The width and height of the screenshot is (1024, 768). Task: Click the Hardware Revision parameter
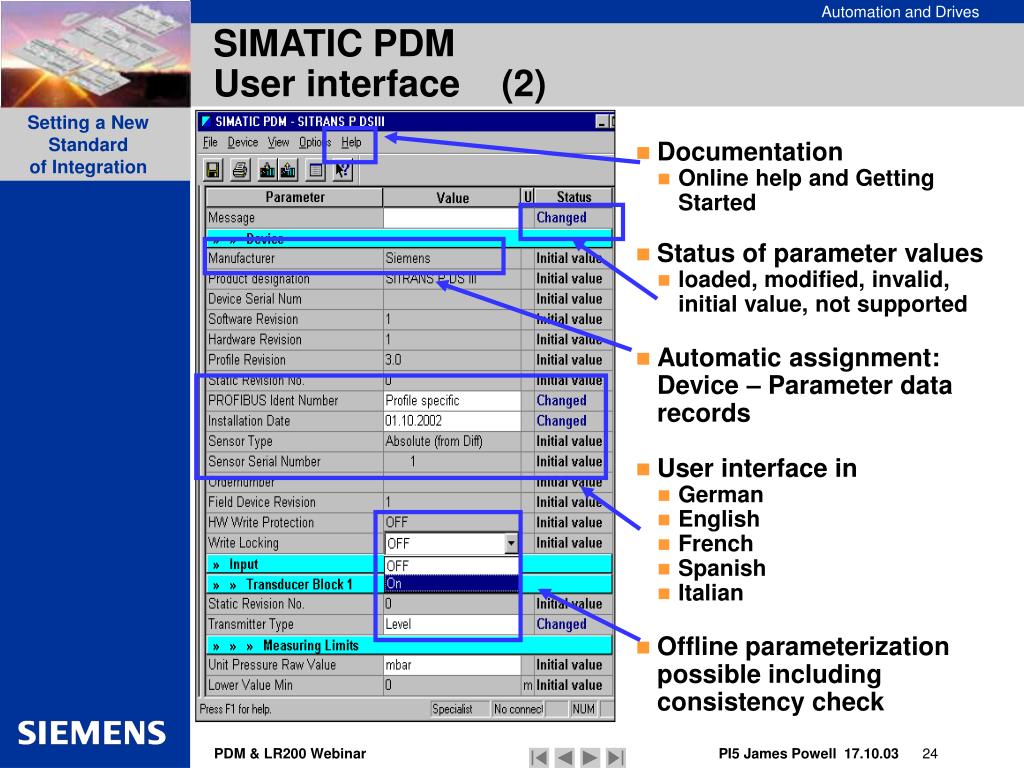click(255, 340)
